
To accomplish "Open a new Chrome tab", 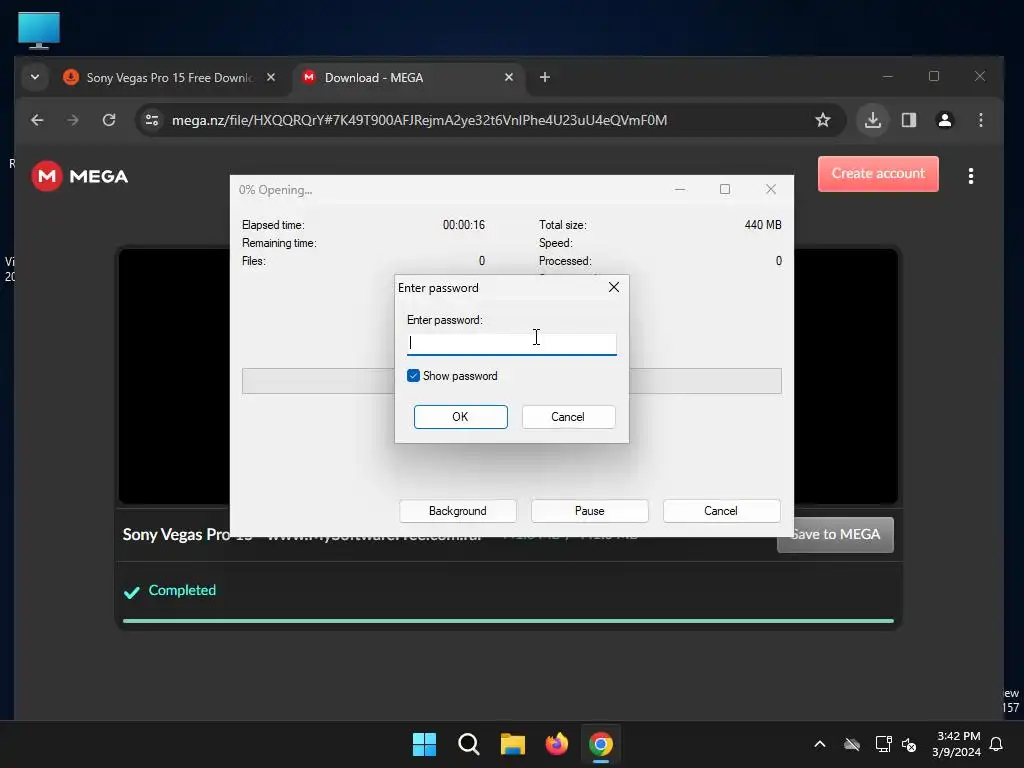I will pyautogui.click(x=545, y=77).
